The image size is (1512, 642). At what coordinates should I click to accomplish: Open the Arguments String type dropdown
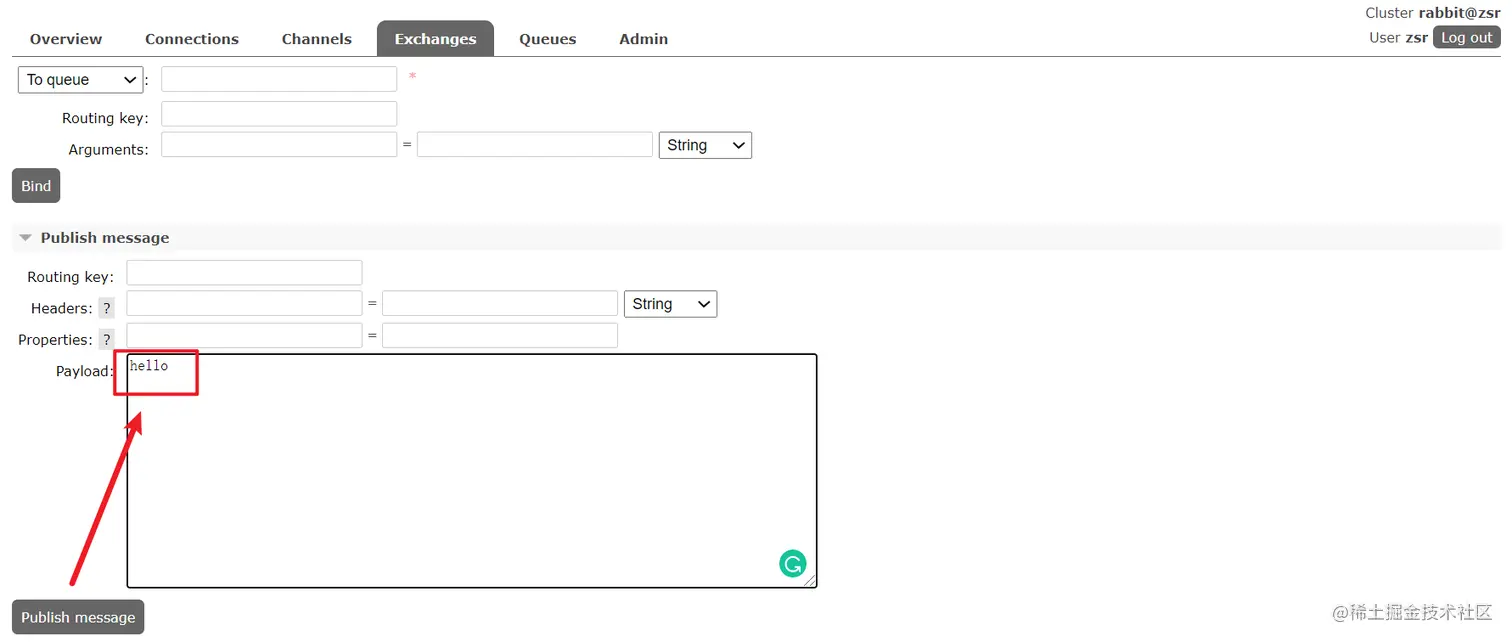point(705,145)
